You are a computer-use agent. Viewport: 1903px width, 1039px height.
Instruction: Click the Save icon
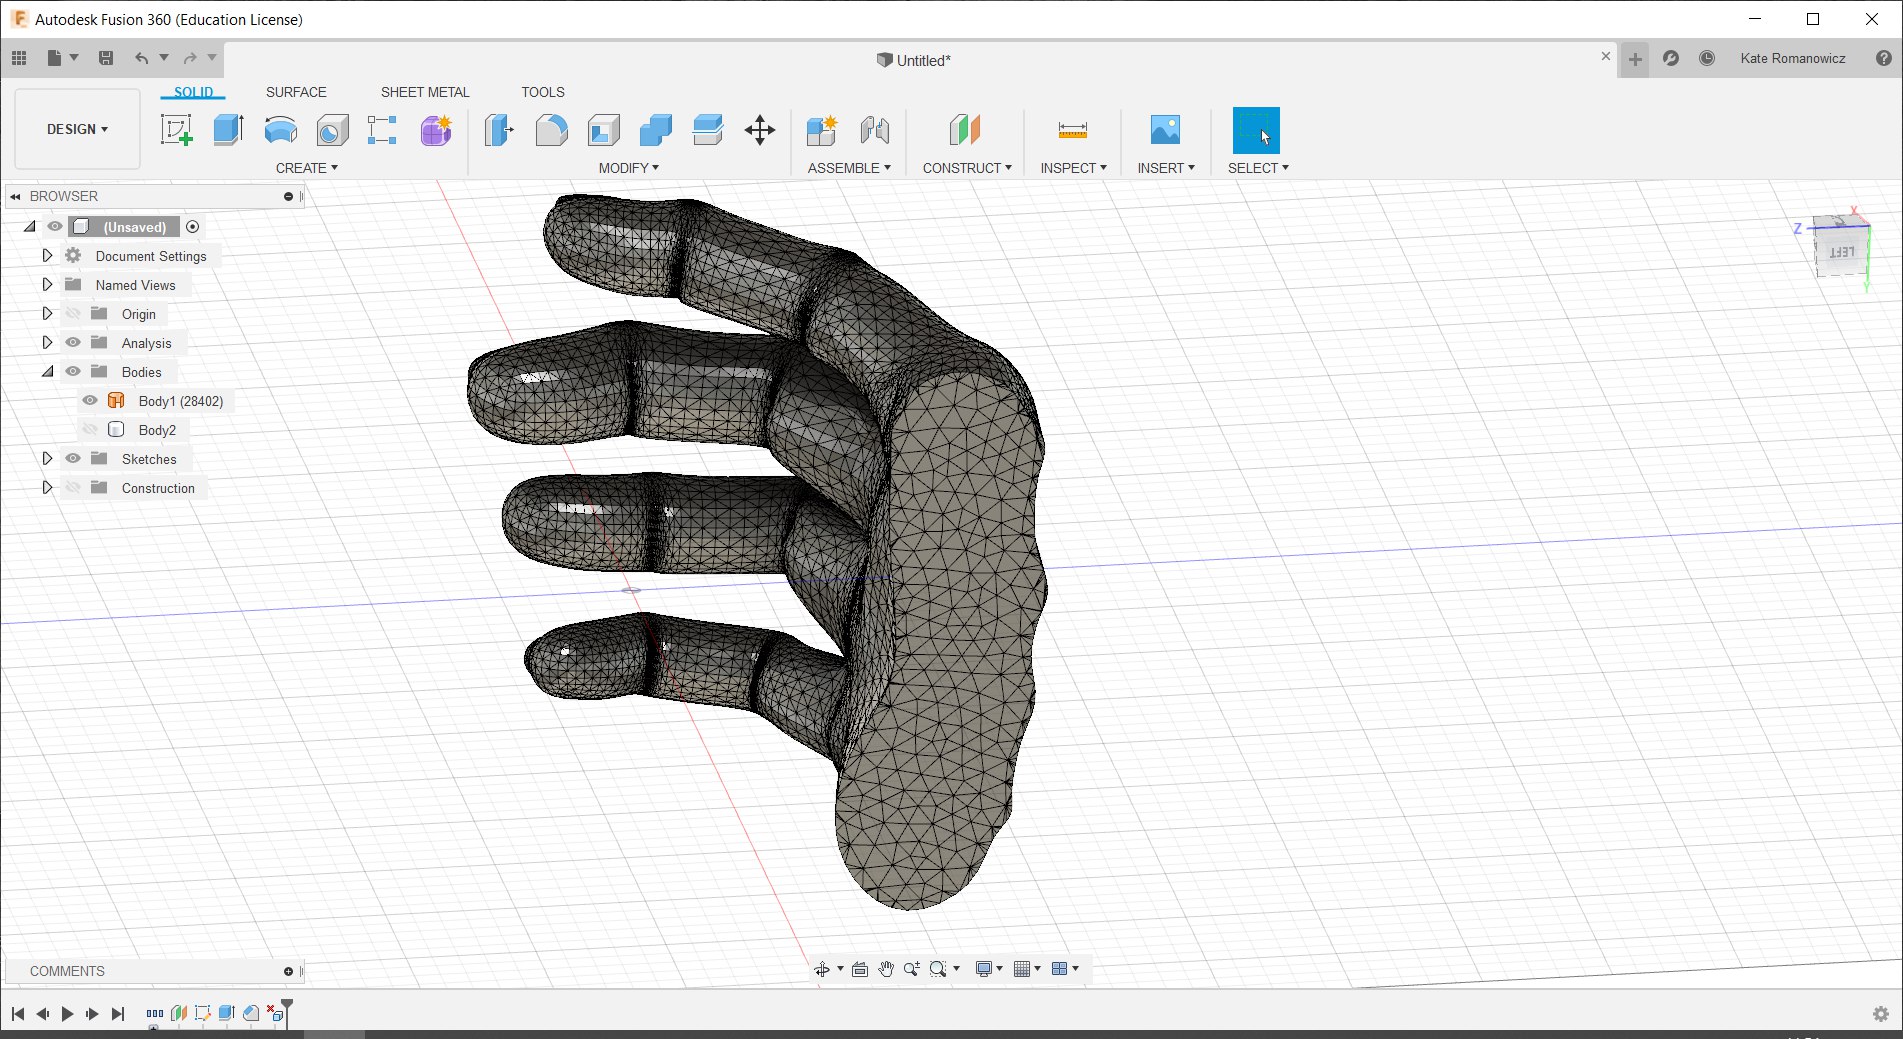(x=106, y=58)
